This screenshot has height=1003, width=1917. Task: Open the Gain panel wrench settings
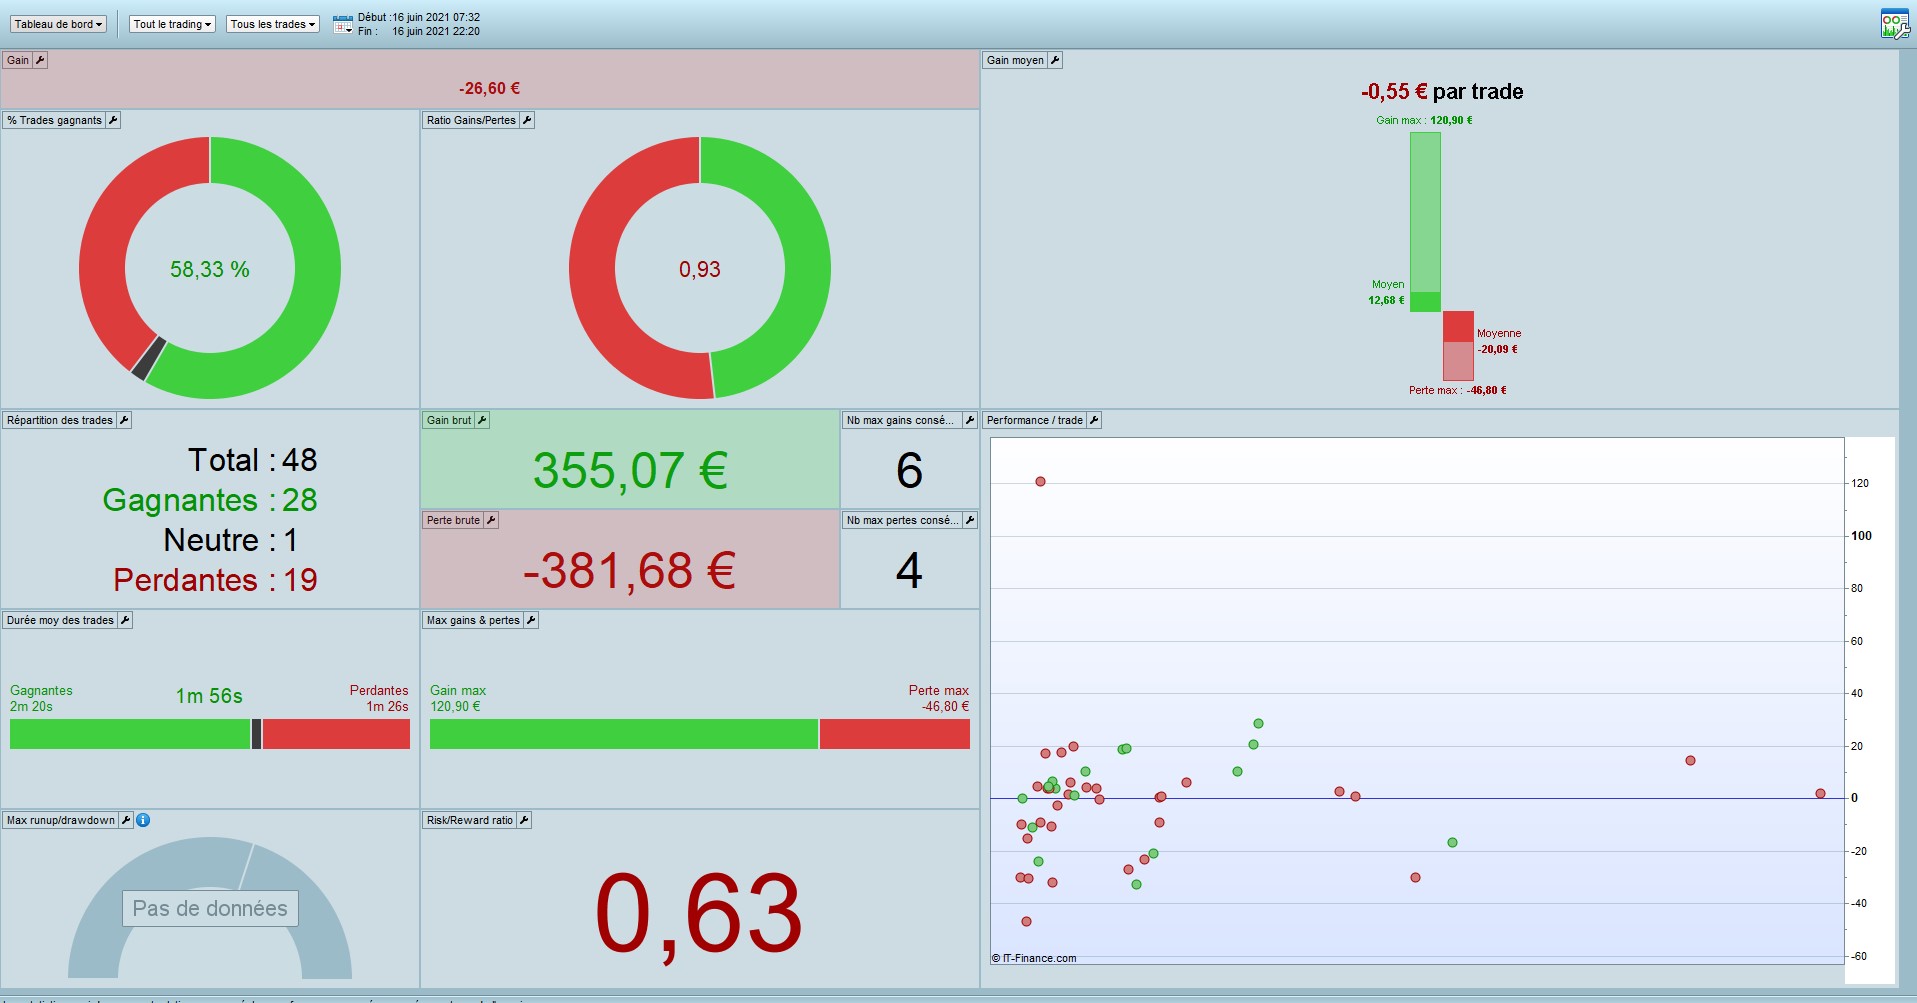coord(40,60)
